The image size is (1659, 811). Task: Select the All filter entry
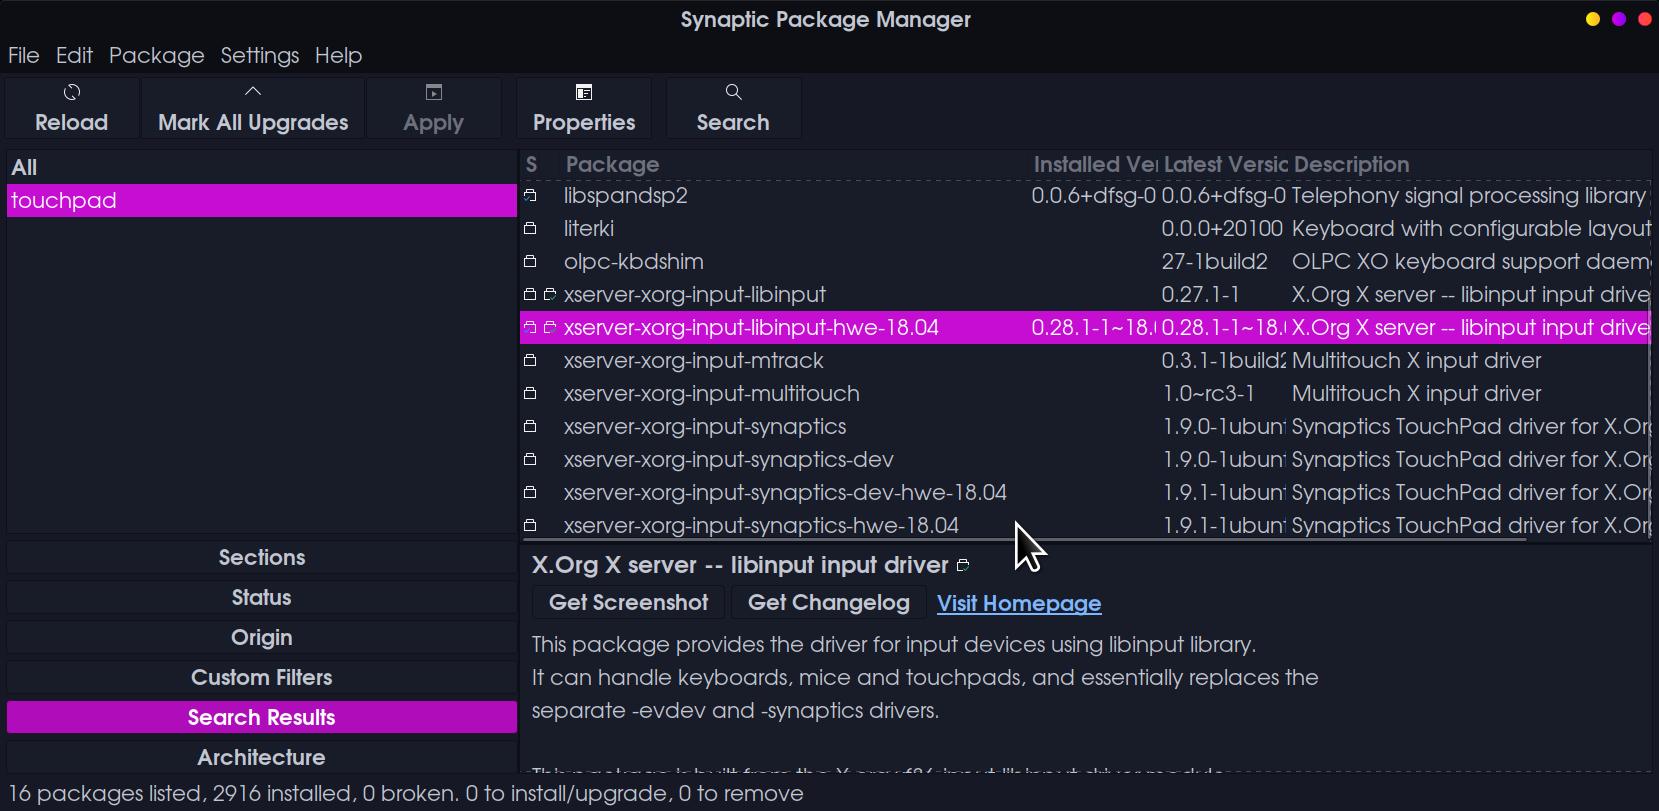(262, 167)
